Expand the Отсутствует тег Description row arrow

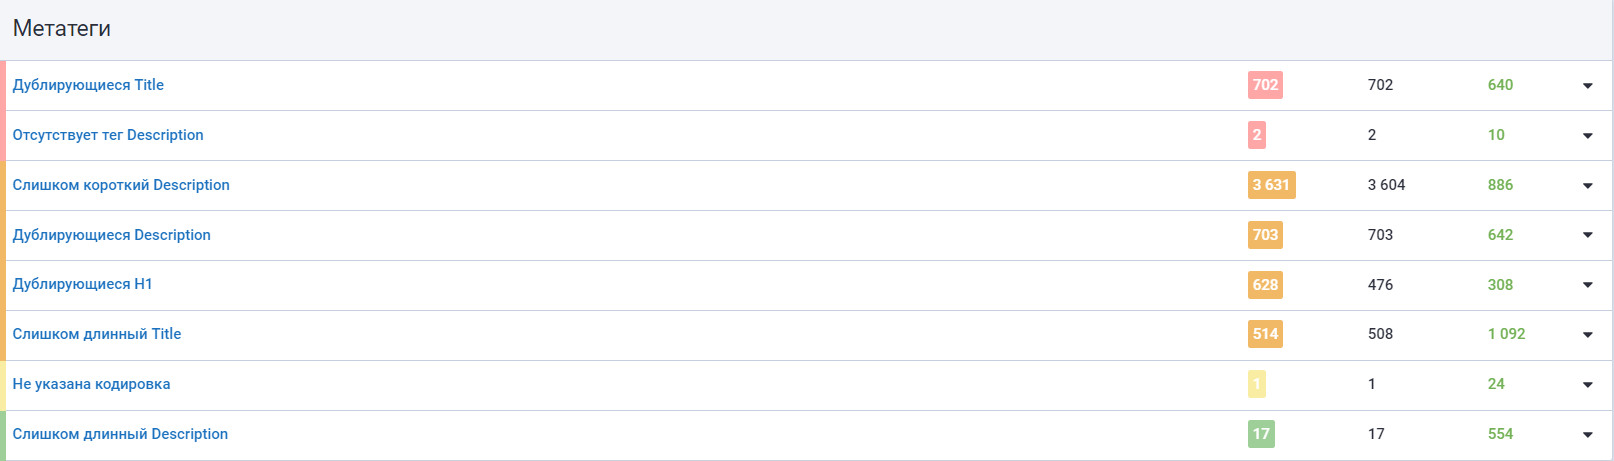pyautogui.click(x=1587, y=136)
